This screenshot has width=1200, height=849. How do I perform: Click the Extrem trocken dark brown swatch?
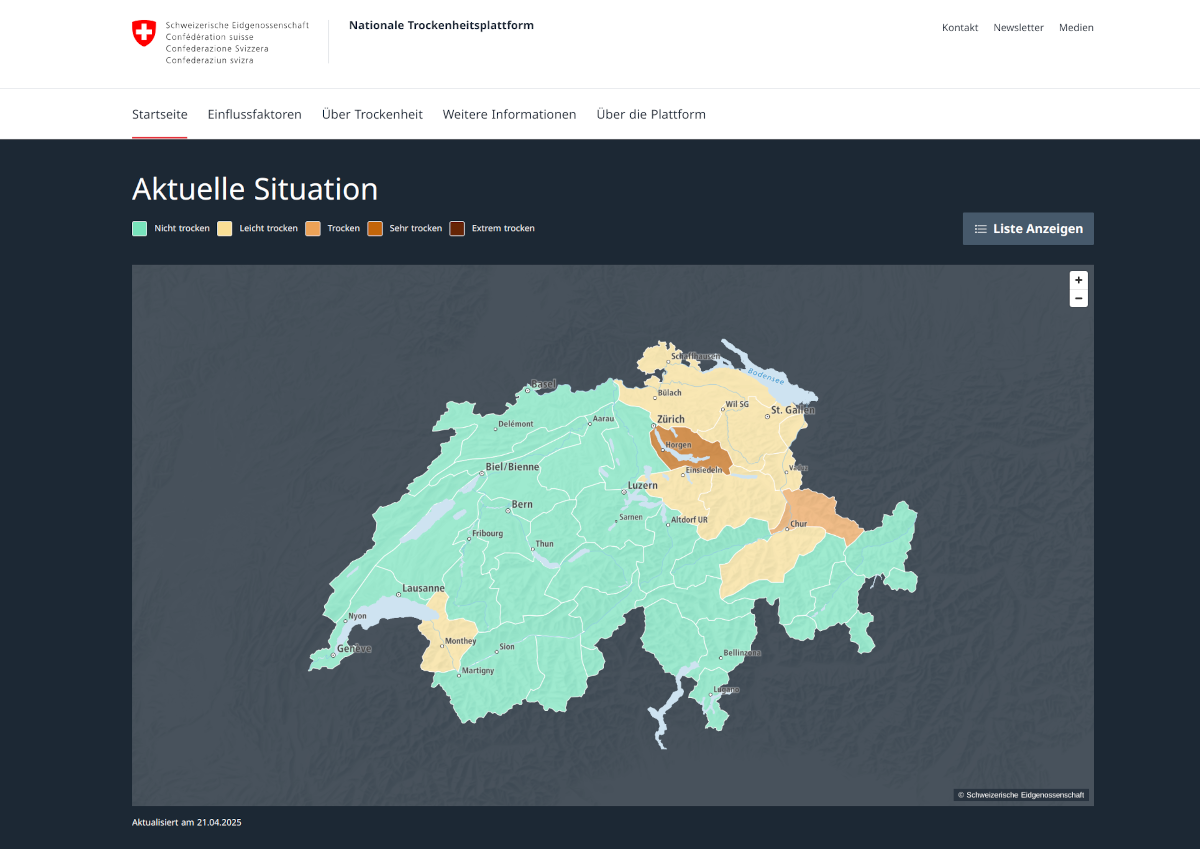point(457,228)
